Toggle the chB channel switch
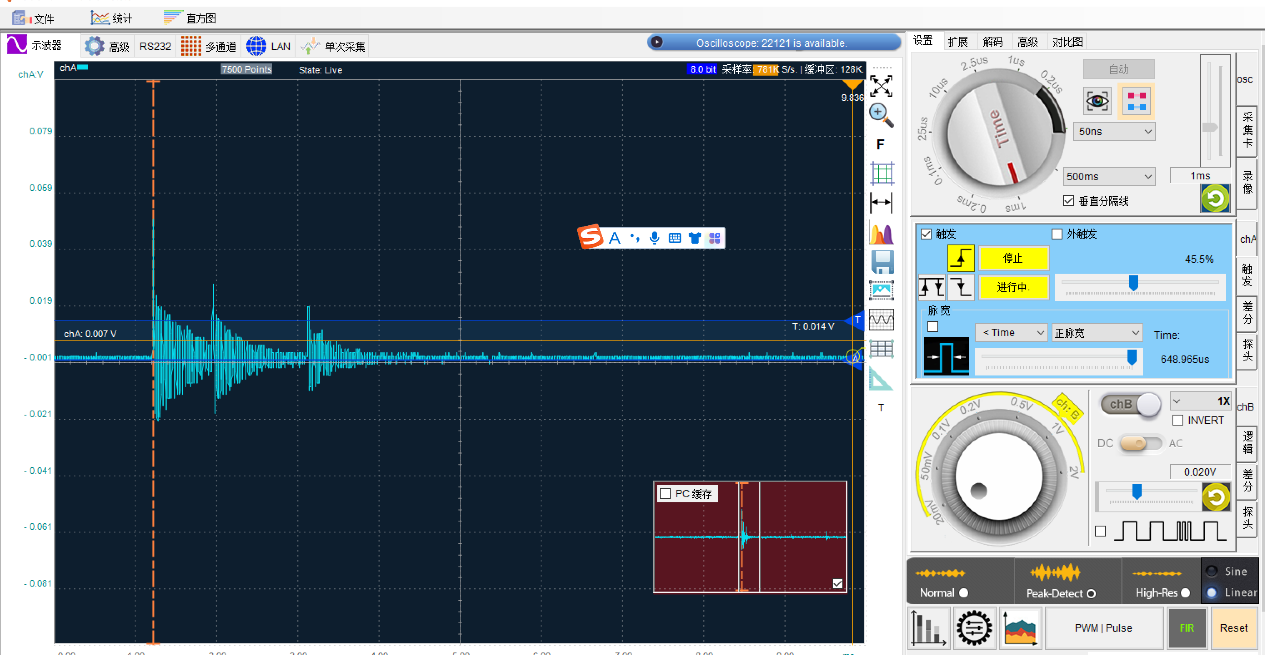 click(x=1135, y=404)
